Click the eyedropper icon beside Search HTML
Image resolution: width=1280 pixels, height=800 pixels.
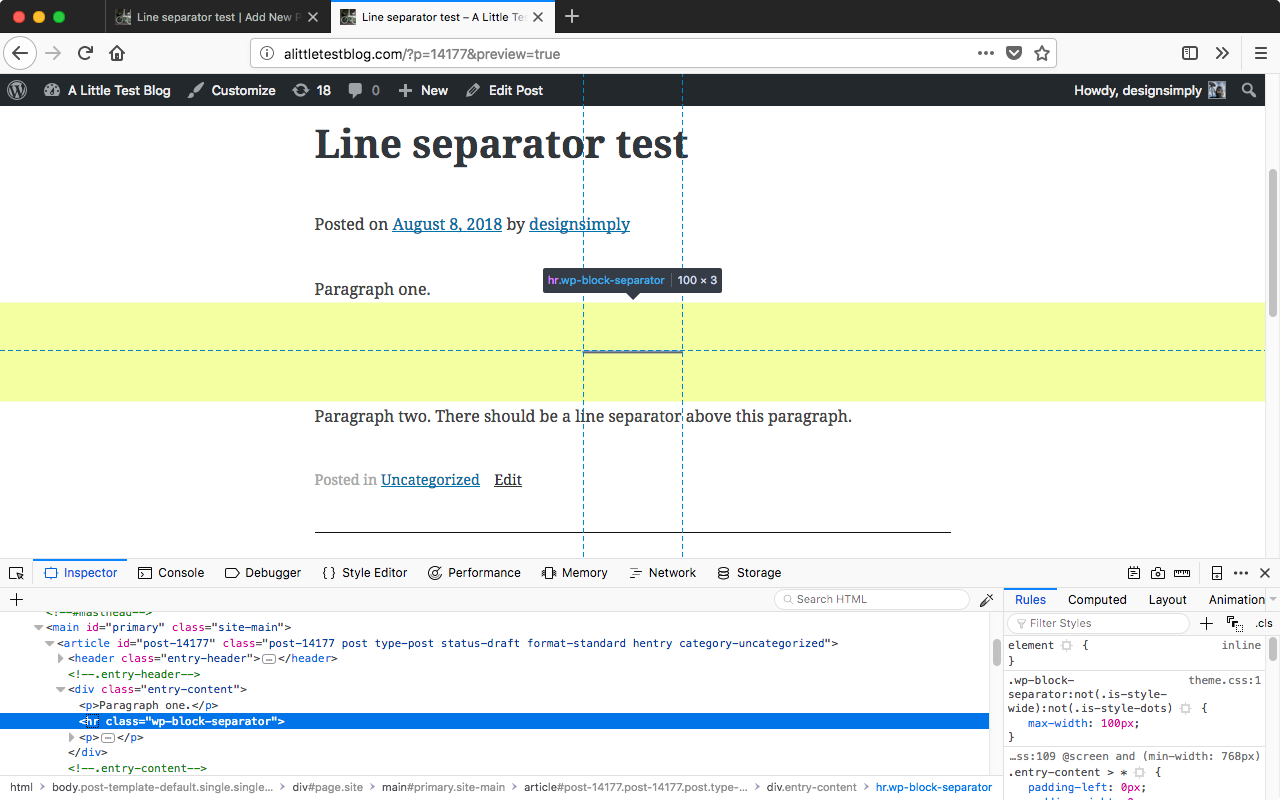click(987, 599)
